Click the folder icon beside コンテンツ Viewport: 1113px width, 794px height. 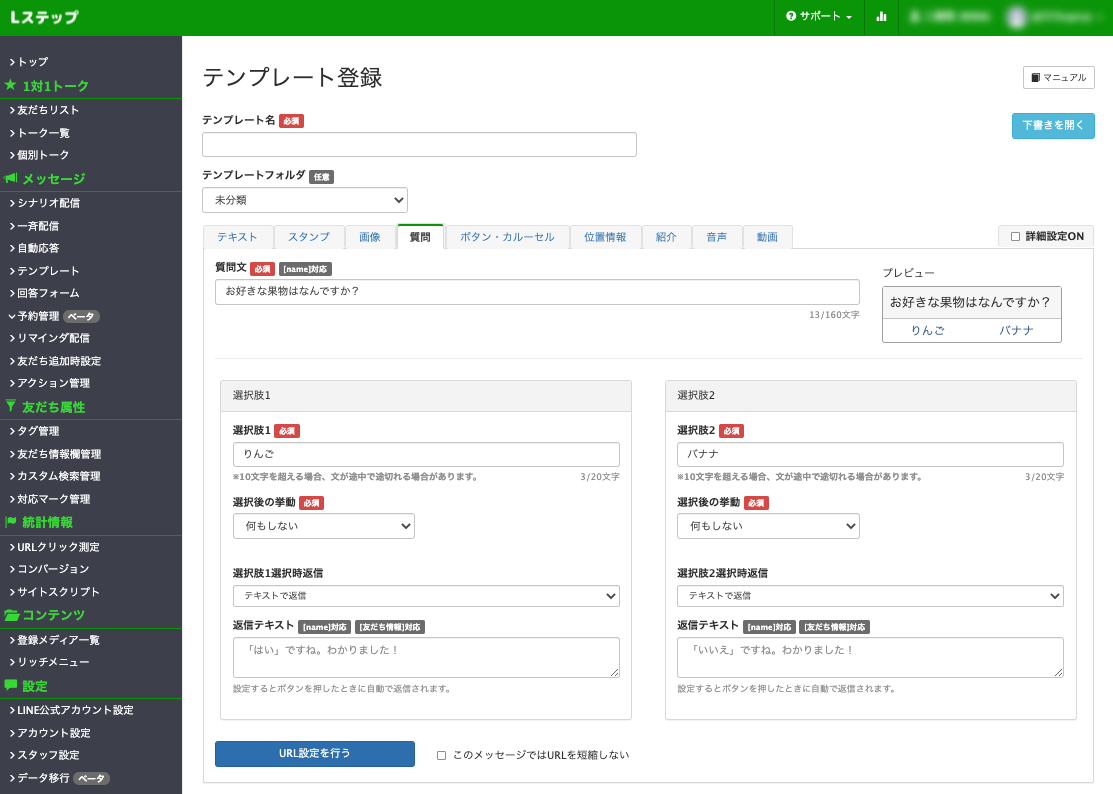[10, 617]
